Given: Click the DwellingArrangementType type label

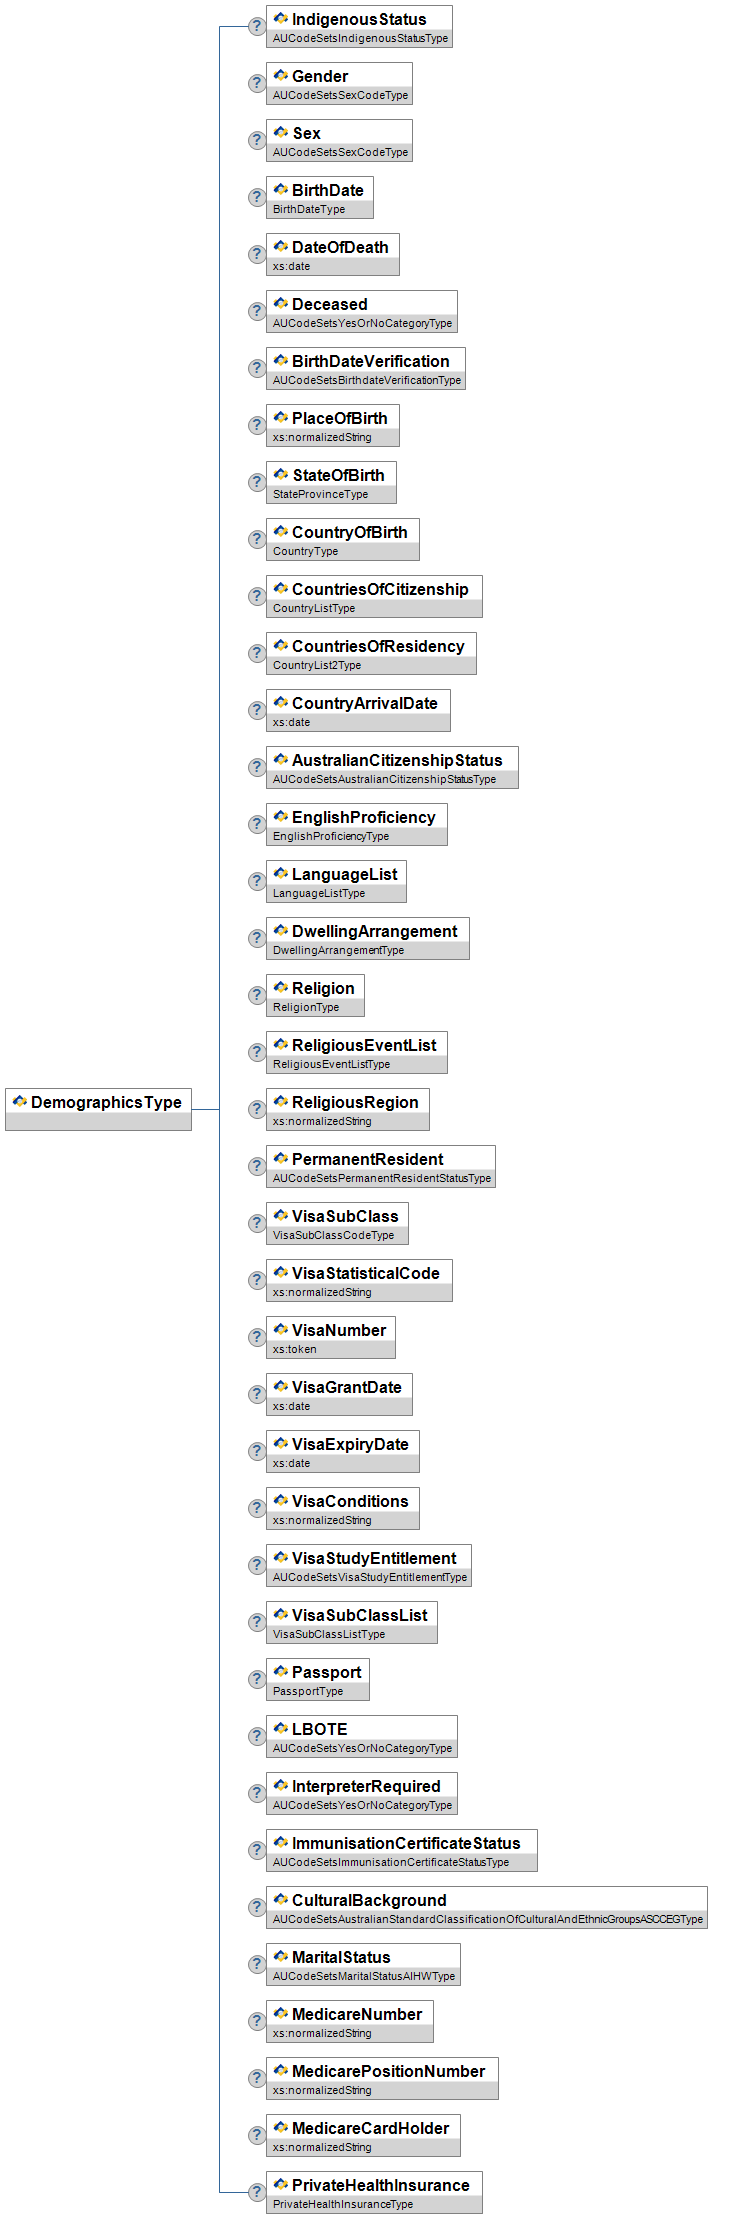Looking at the screenshot, I should click(x=338, y=951).
